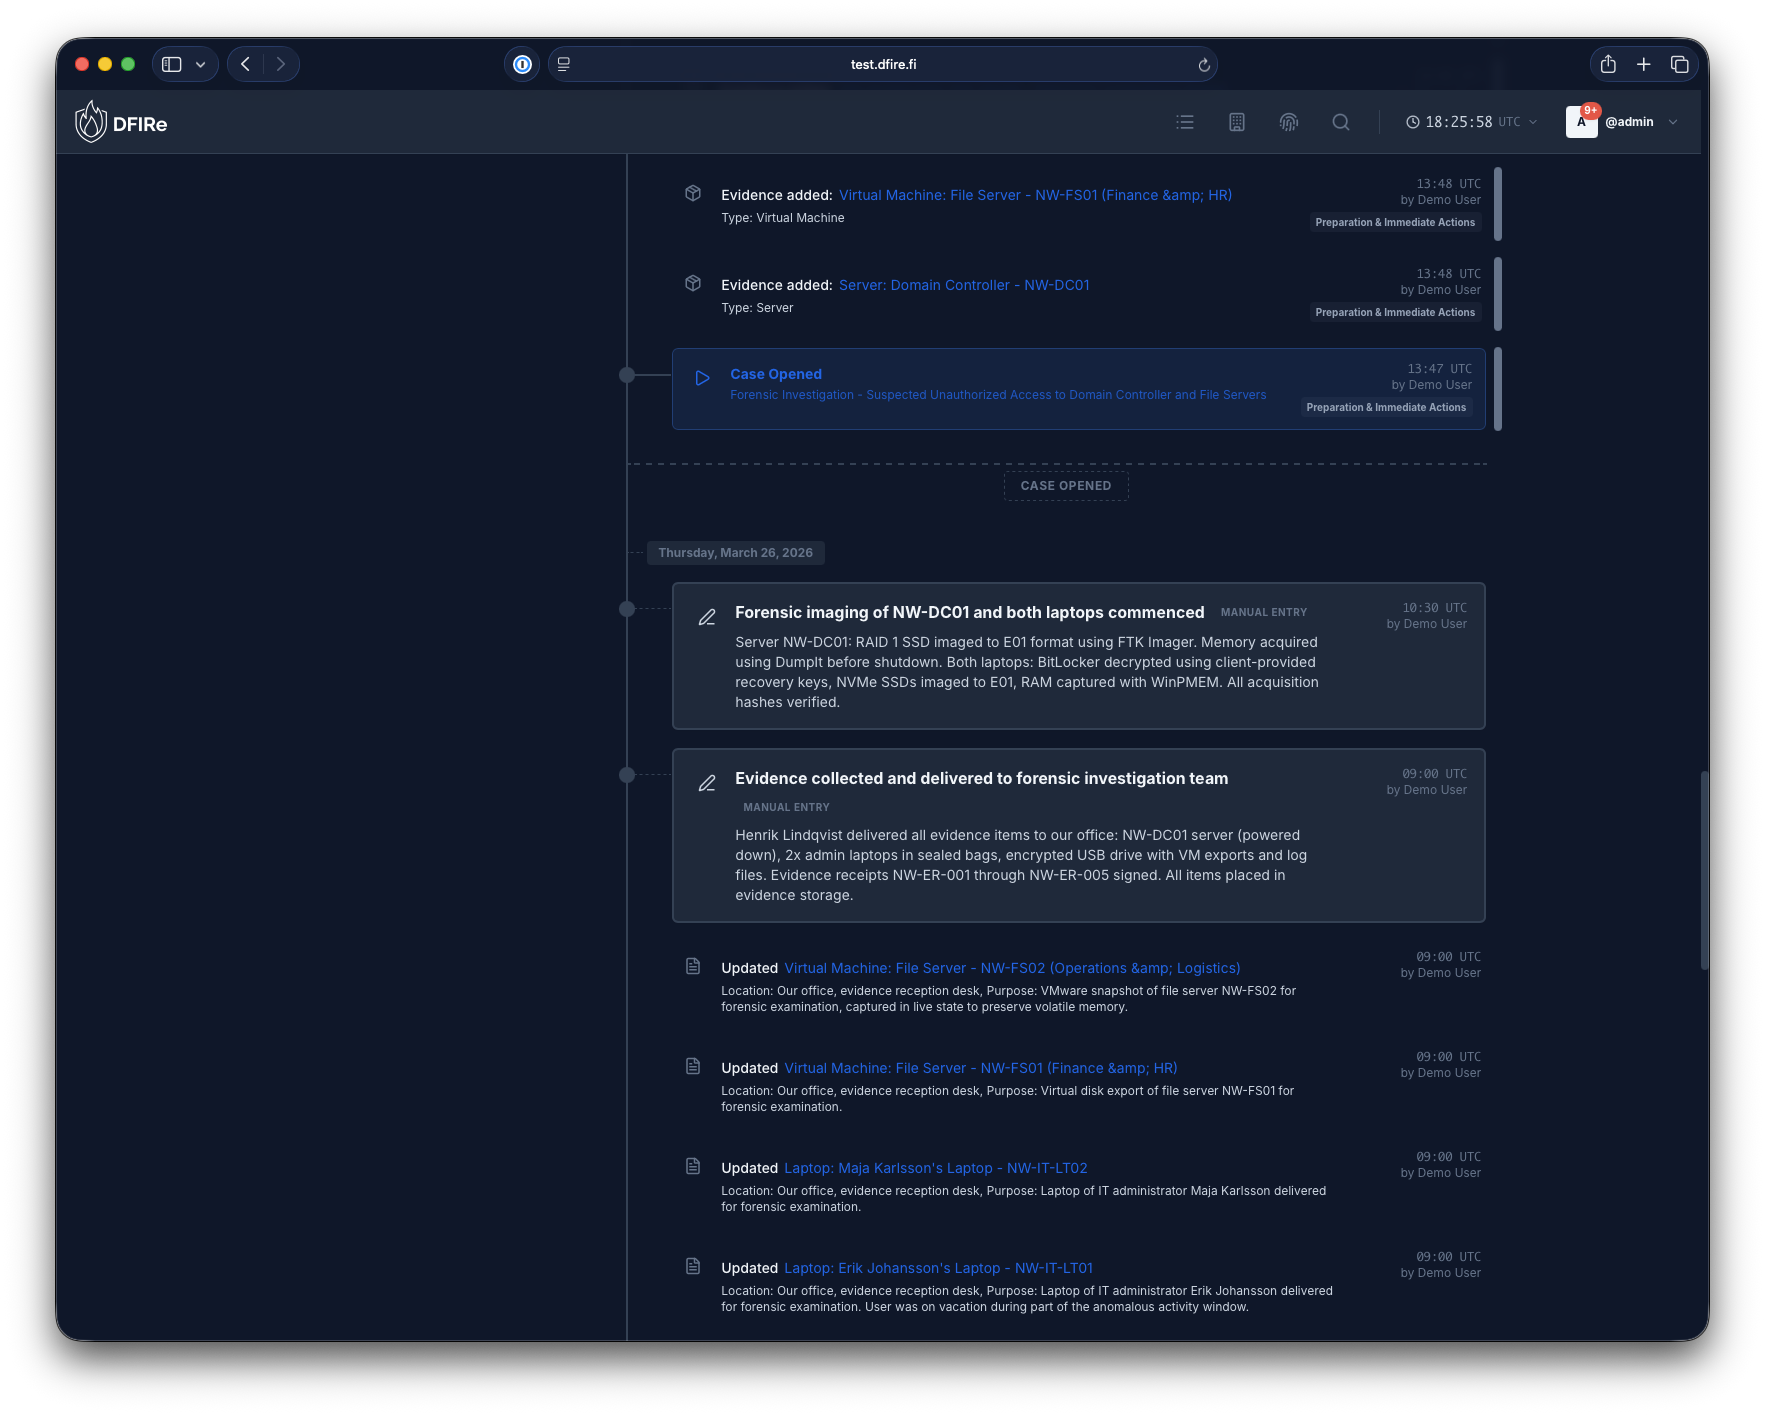Click the Forensic Investigation case description link
Viewport: 1765px width, 1415px height.
998,395
